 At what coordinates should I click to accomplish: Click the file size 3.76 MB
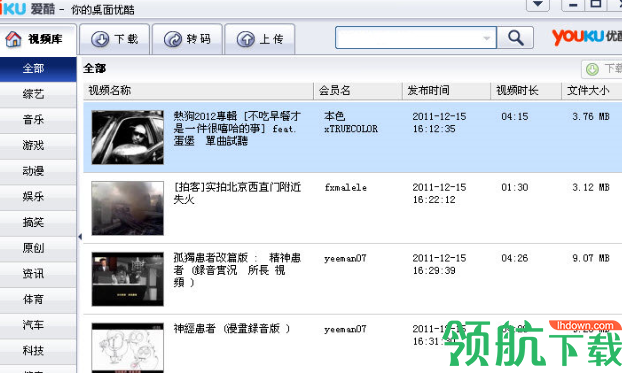point(591,117)
